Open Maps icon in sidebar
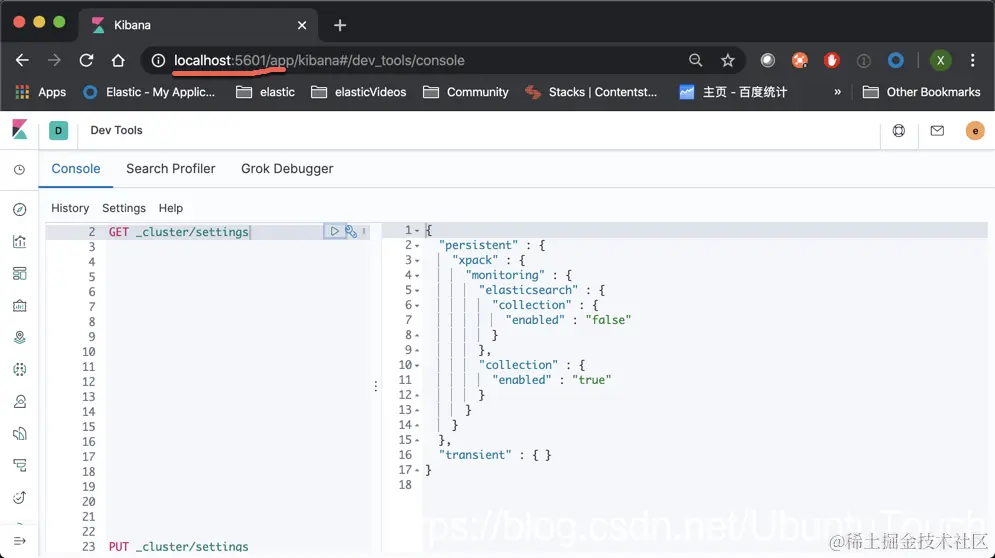 coord(20,337)
